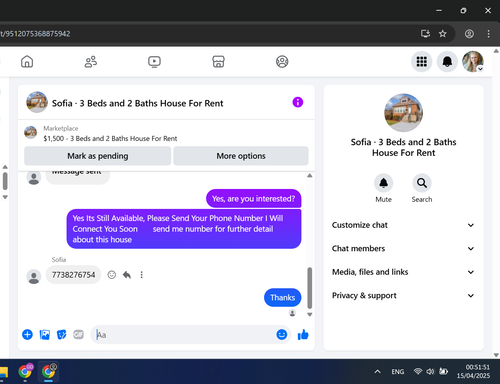Open the account profile picture menu

click(x=473, y=62)
